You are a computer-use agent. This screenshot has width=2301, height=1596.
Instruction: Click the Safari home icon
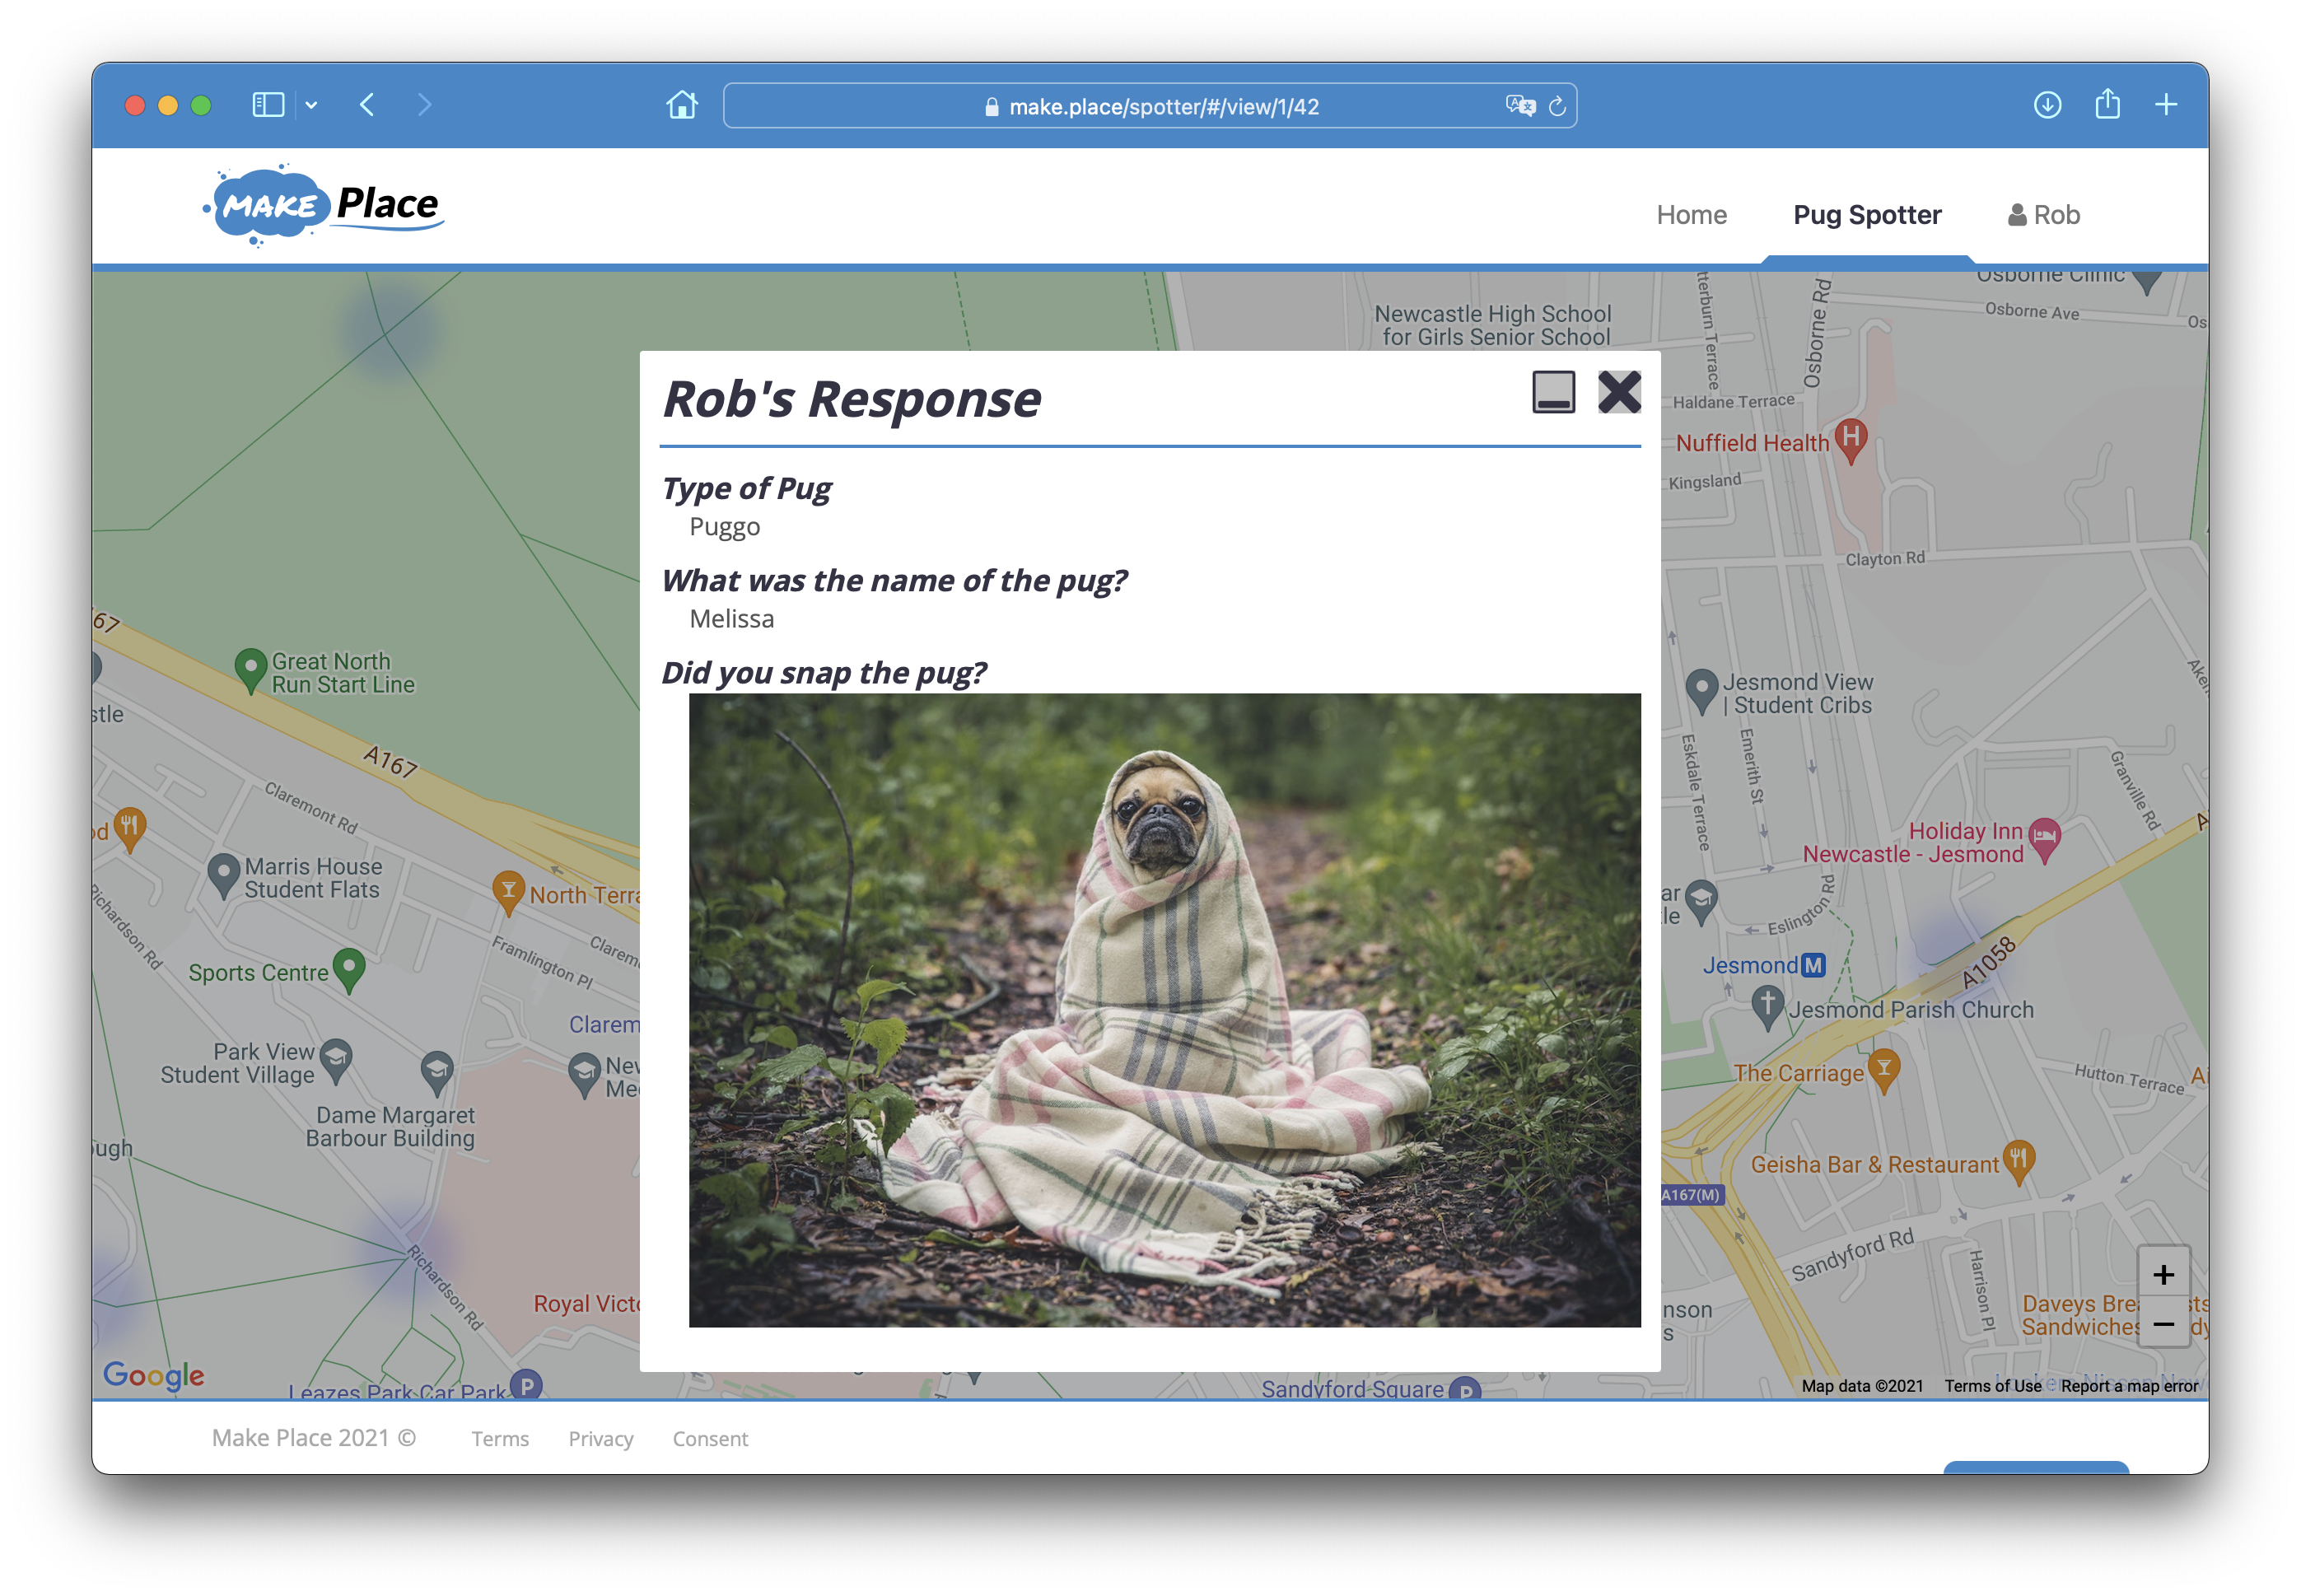(x=681, y=105)
